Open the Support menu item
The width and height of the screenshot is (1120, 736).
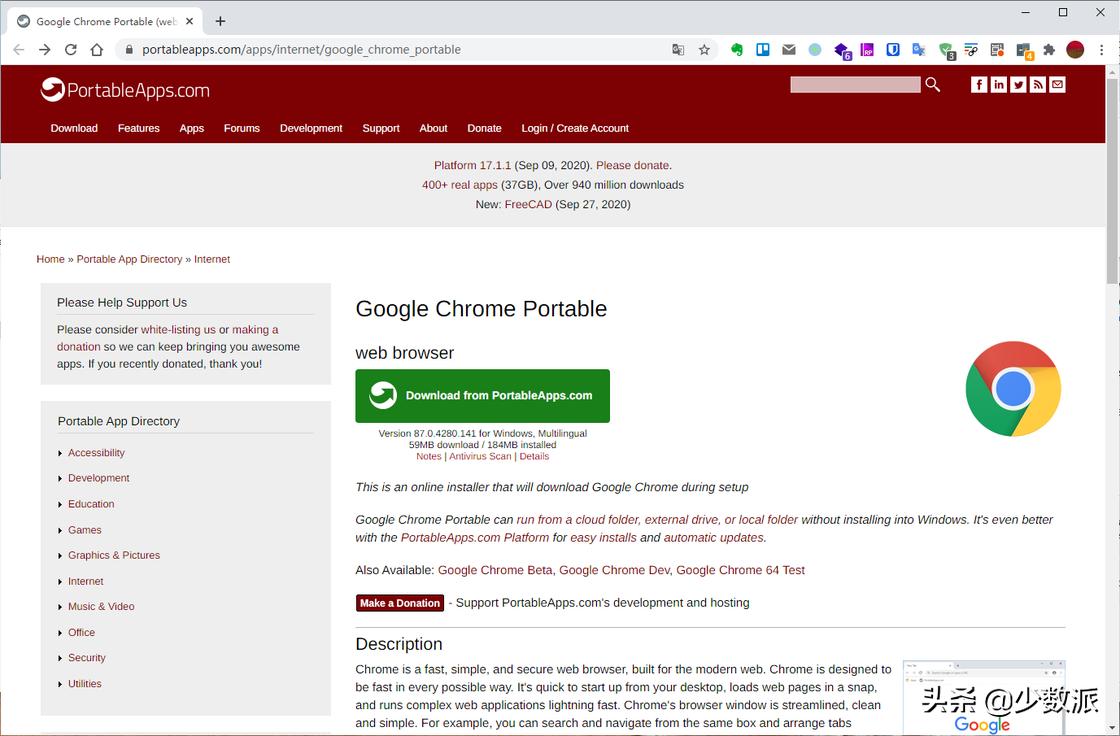point(381,128)
